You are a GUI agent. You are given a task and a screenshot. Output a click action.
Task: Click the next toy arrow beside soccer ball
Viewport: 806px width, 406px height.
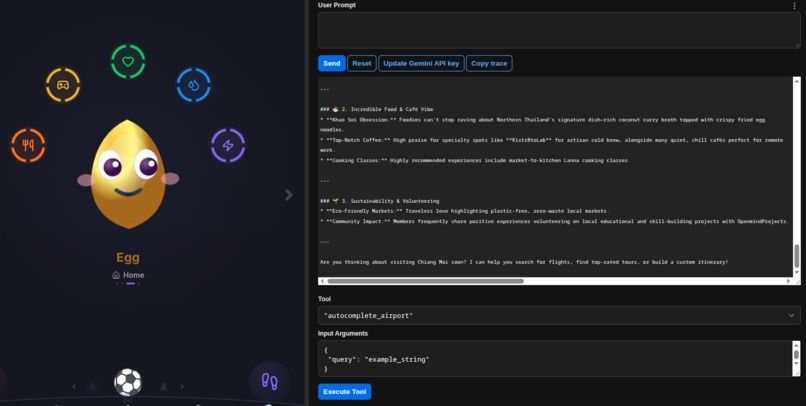coord(182,386)
